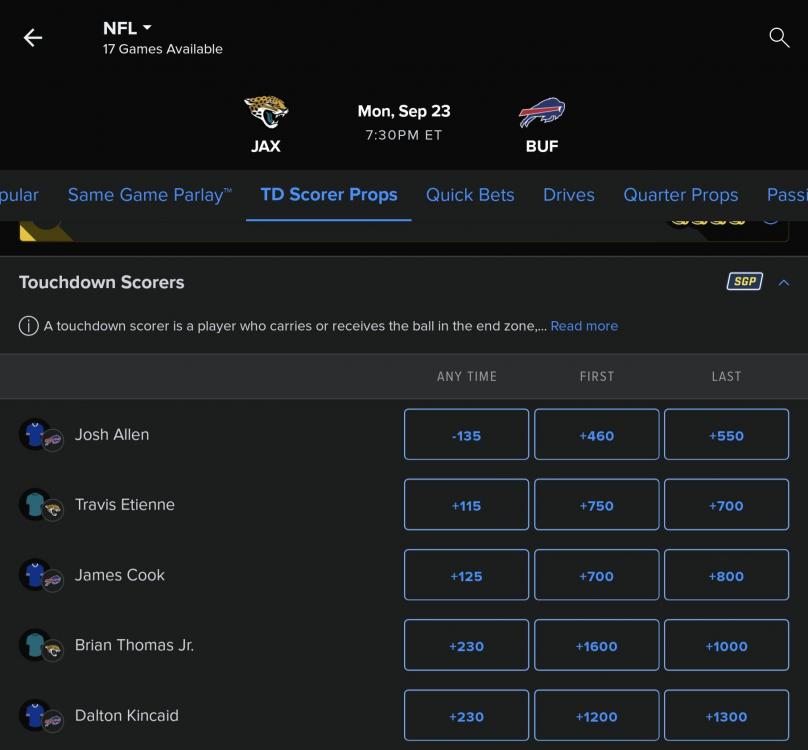Select James Cook last TD +800 odds
Image resolution: width=808 pixels, height=750 pixels.
[726, 575]
